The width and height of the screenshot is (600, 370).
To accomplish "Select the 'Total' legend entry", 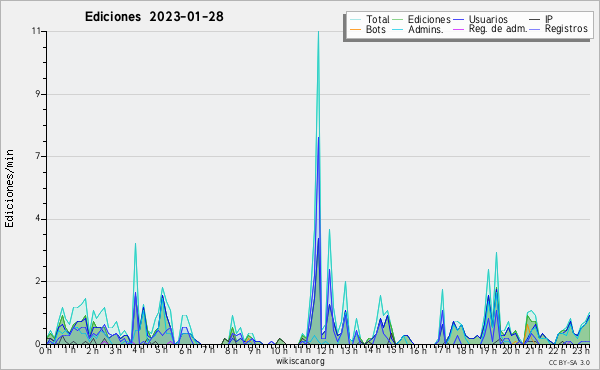I will click(x=377, y=19).
